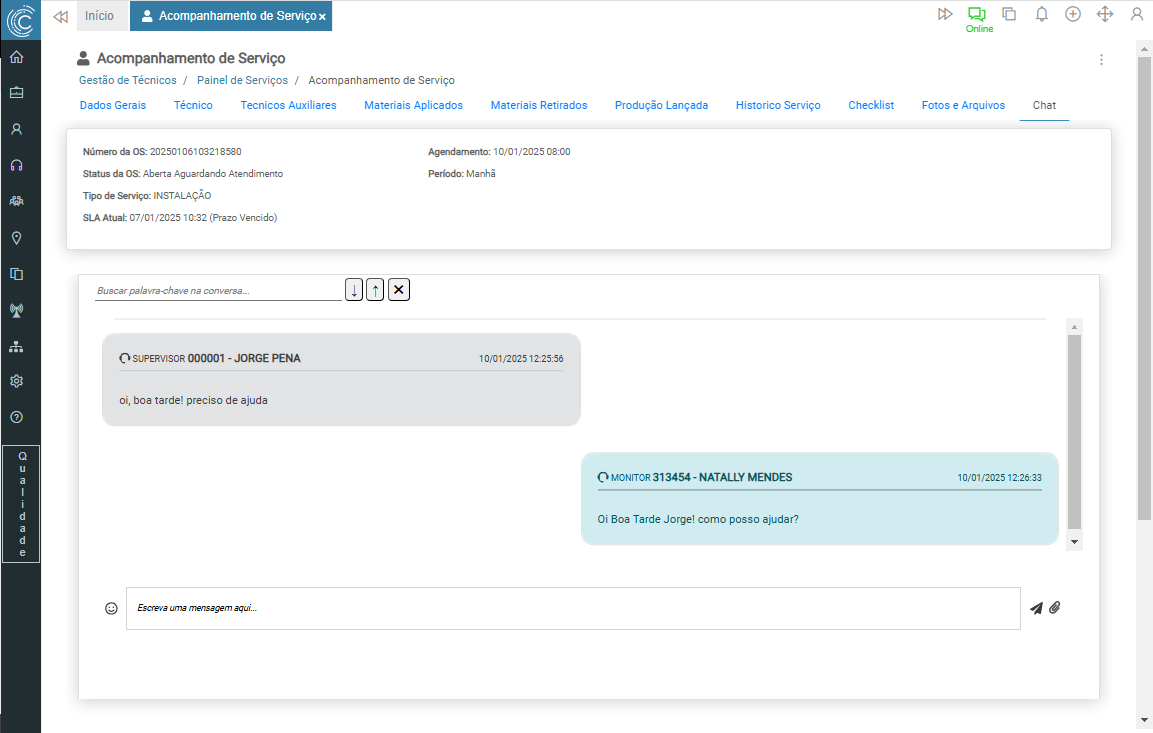Switch to the Checklist tab
The image size is (1153, 733).
tap(871, 105)
